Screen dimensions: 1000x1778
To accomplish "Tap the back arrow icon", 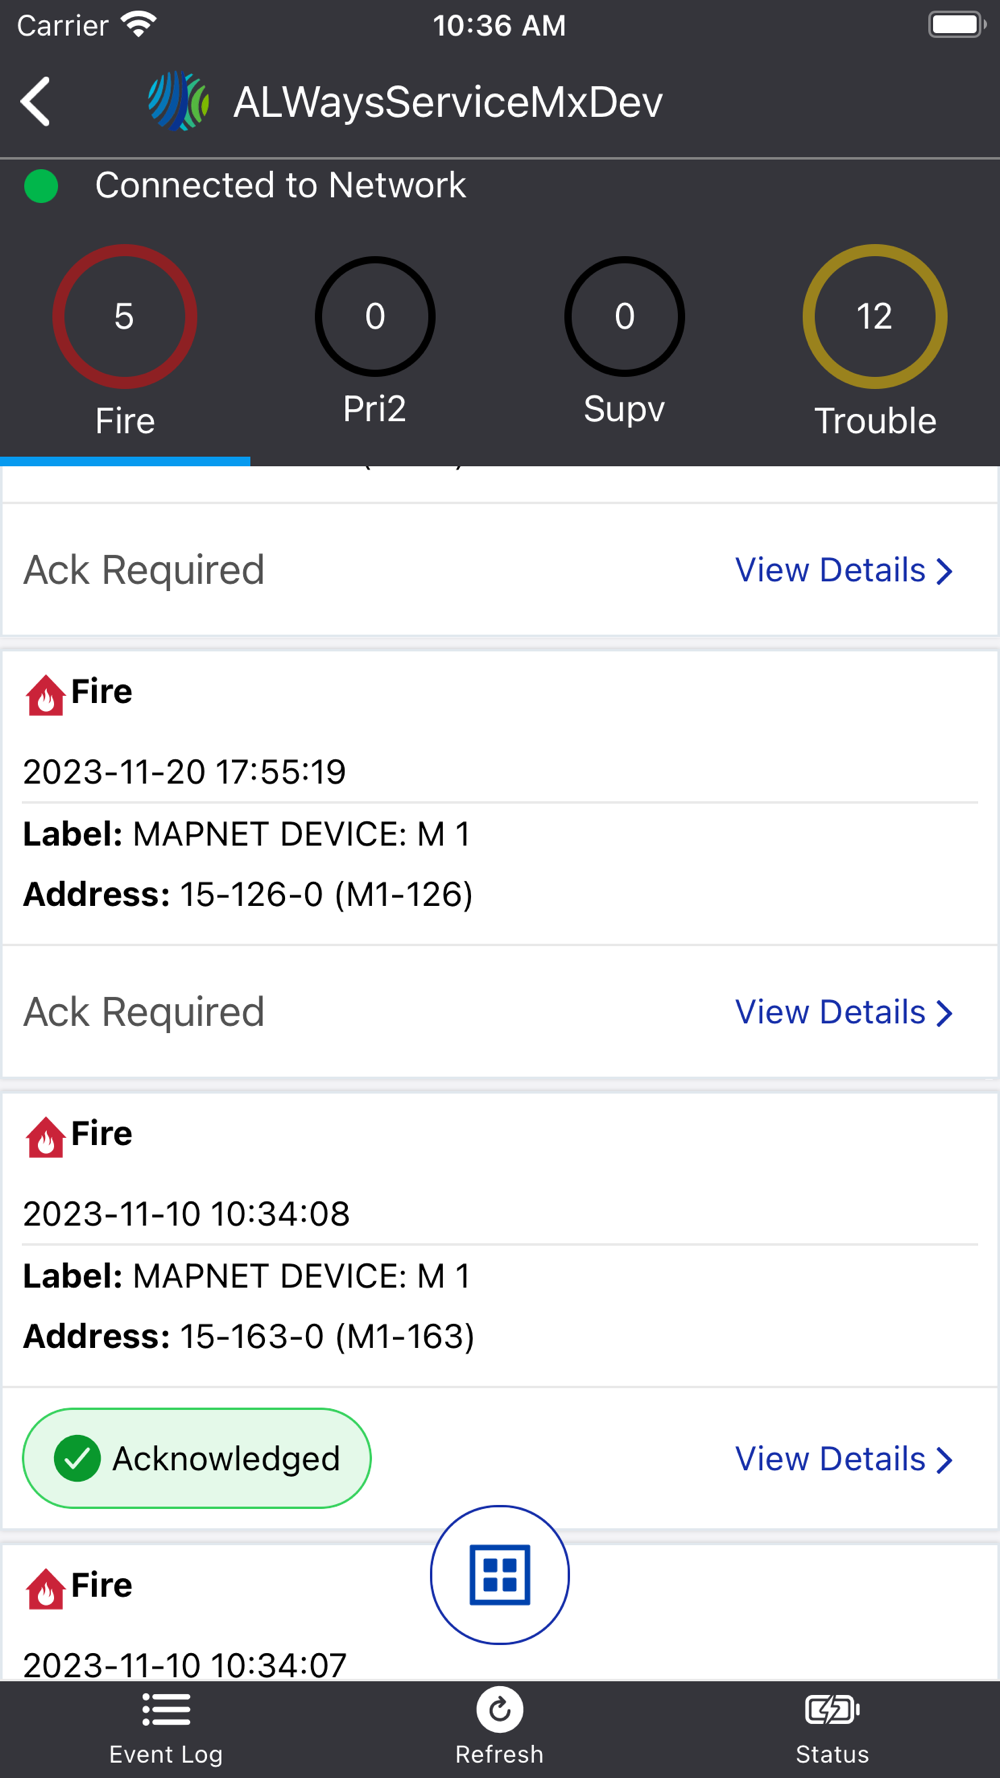I will pyautogui.click(x=36, y=102).
